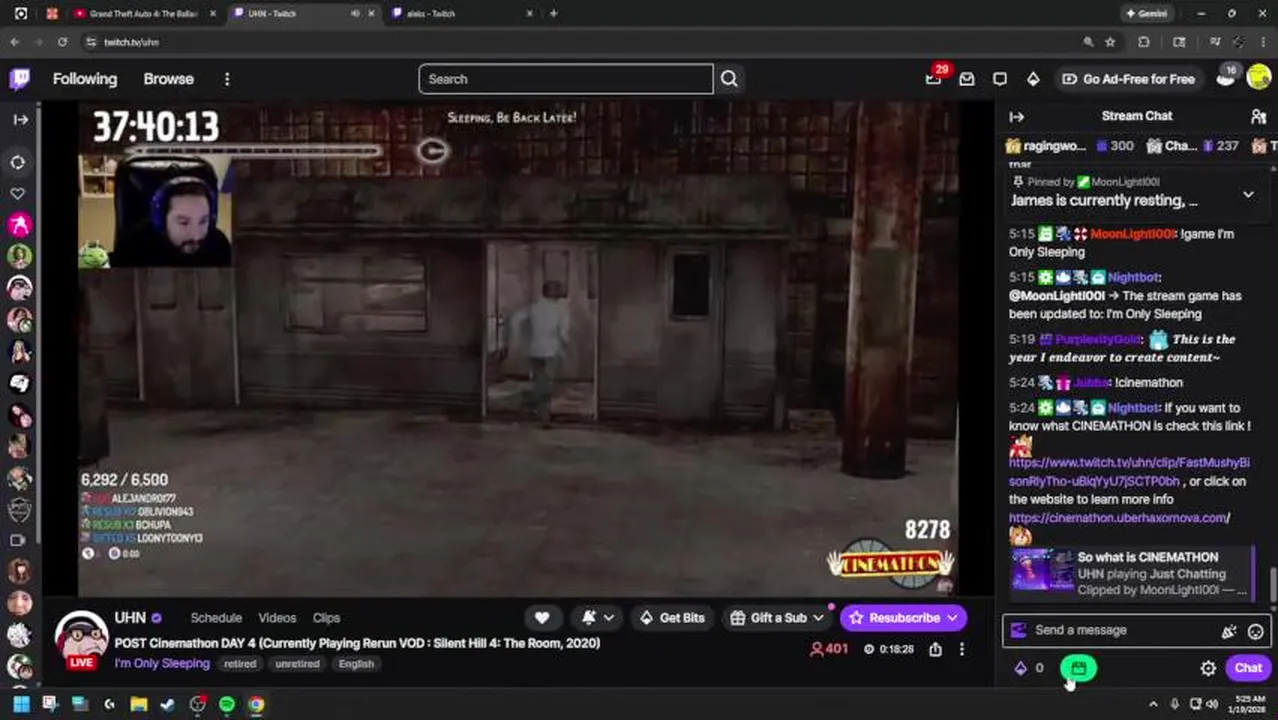Open the cinemathon.uberhaxornova.com link
The width and height of the screenshot is (1278, 720).
1119,518
